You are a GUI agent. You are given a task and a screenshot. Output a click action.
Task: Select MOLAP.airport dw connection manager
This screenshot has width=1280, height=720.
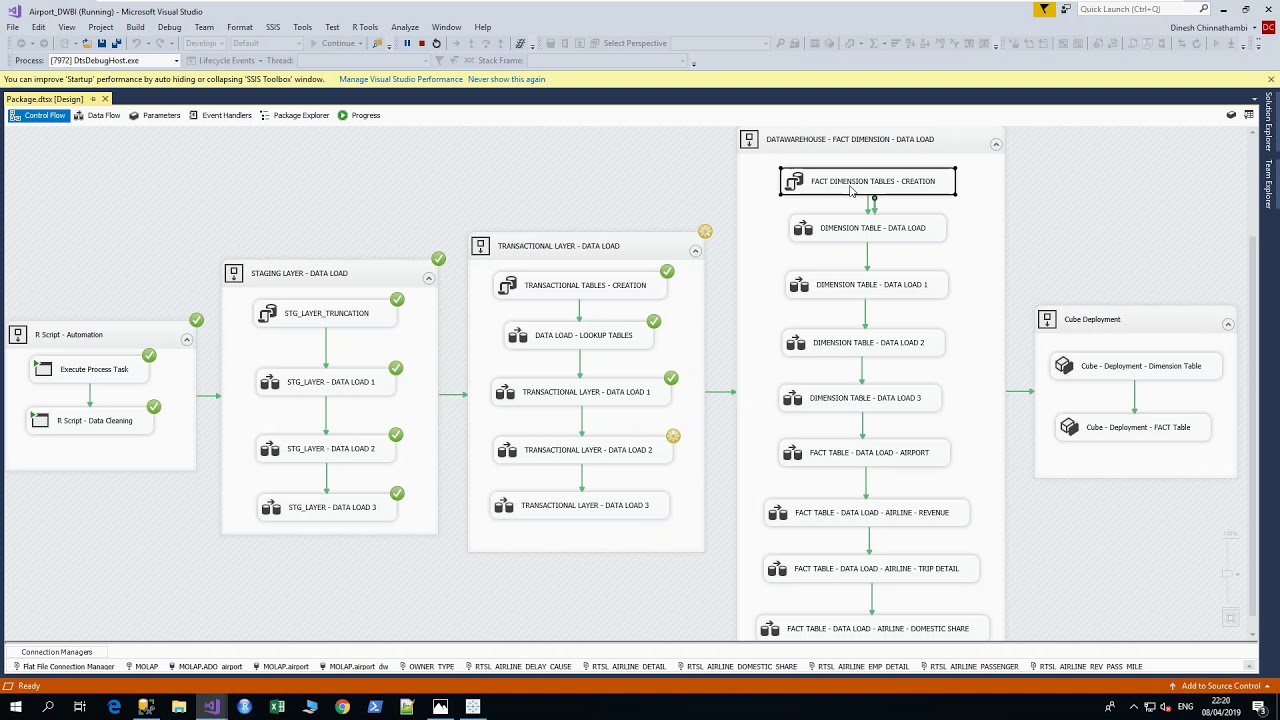(354, 666)
